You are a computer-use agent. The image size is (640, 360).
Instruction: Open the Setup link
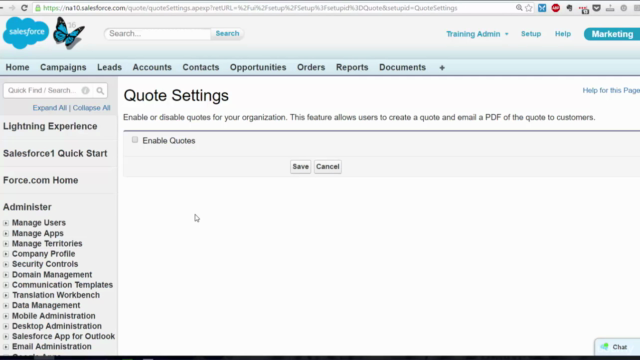[x=531, y=34]
